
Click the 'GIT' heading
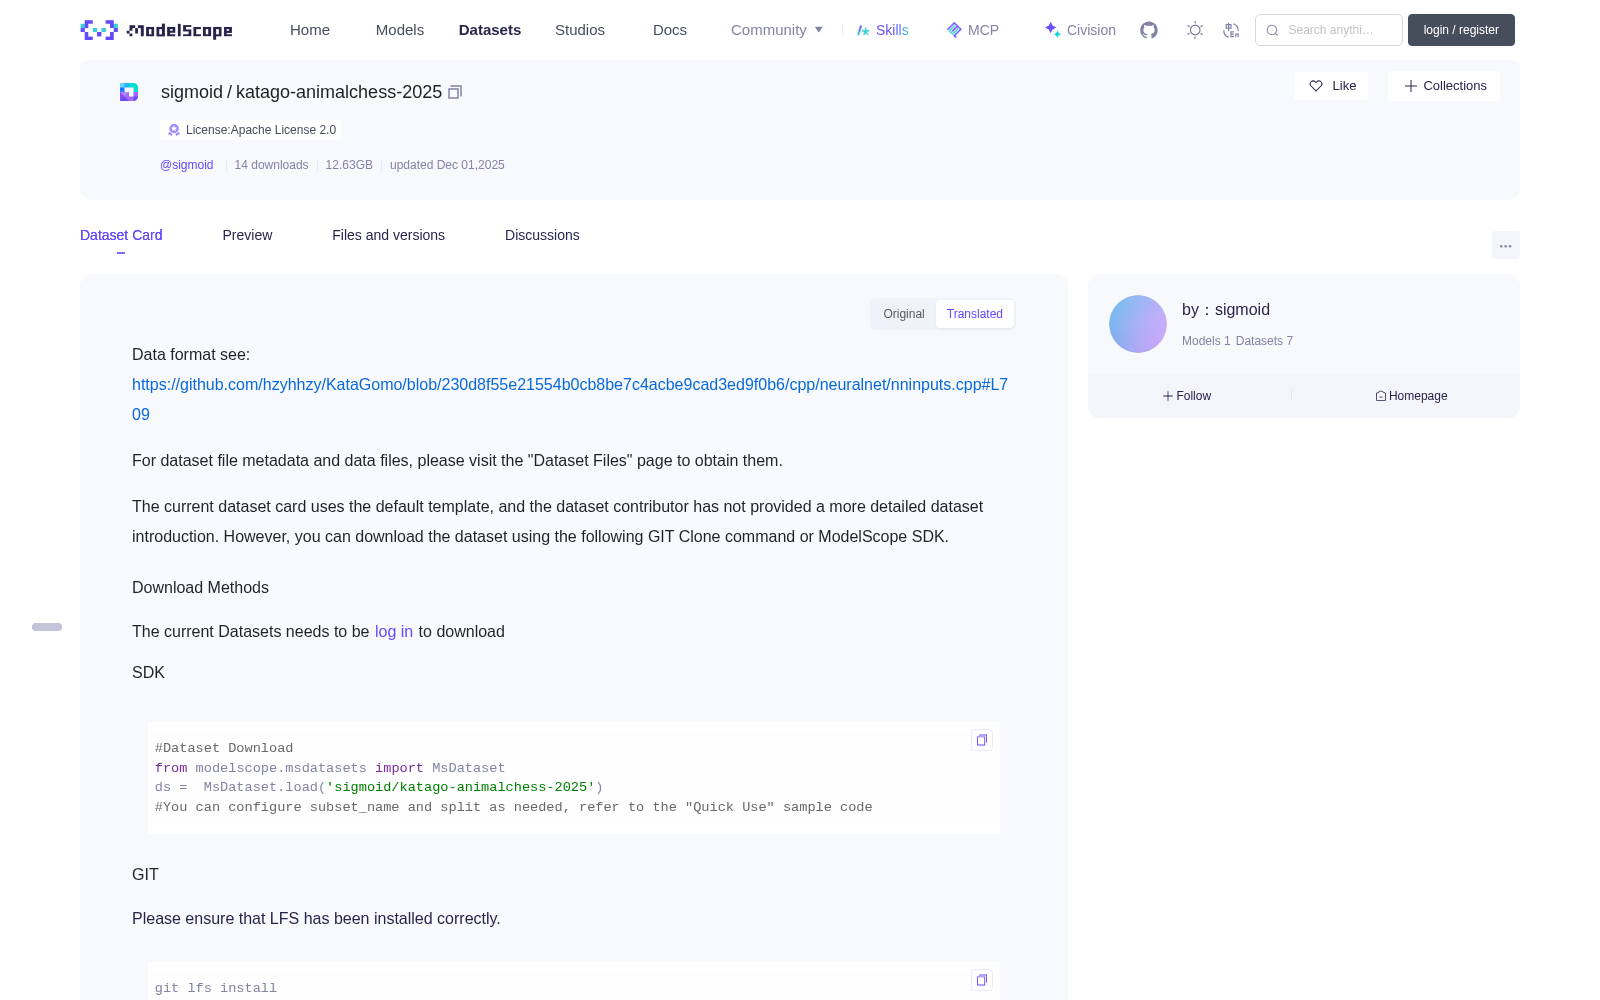click(145, 875)
